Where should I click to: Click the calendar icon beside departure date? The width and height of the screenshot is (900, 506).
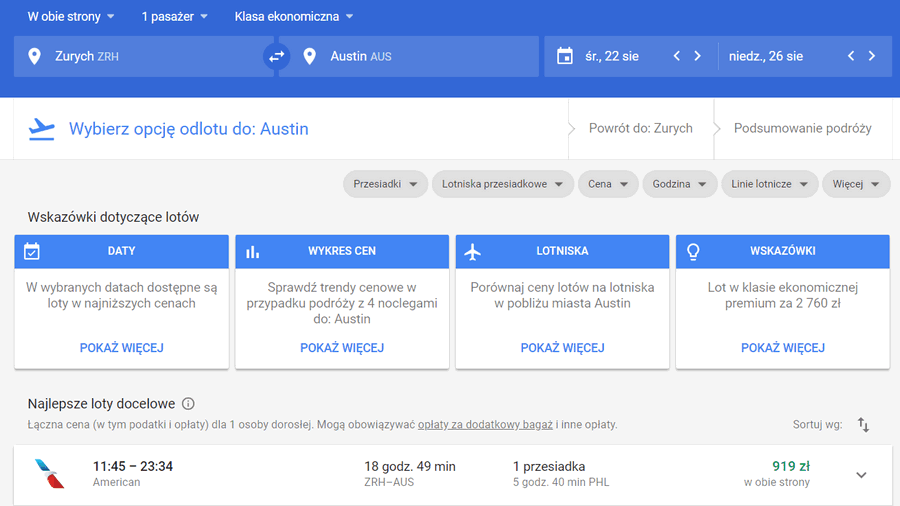pyautogui.click(x=565, y=56)
